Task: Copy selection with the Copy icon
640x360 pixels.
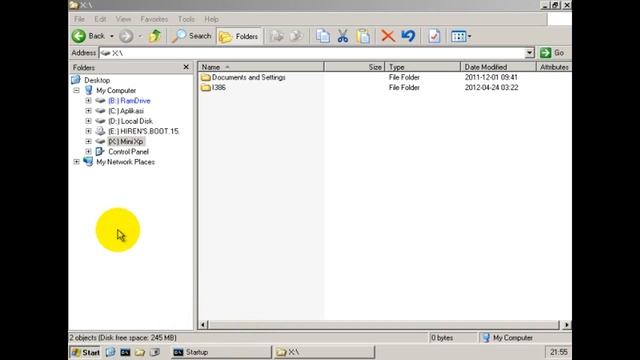Action: pos(322,36)
